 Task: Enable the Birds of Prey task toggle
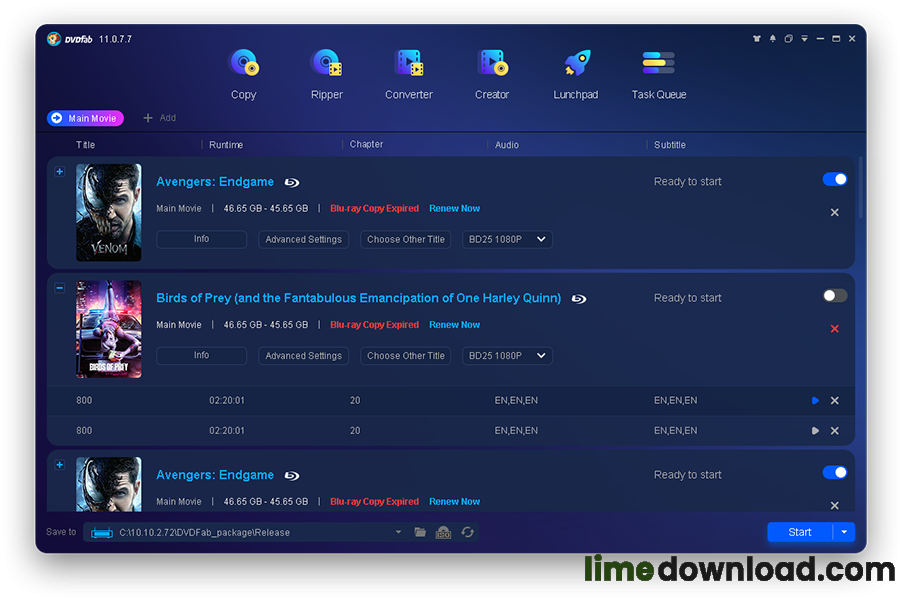coord(834,296)
